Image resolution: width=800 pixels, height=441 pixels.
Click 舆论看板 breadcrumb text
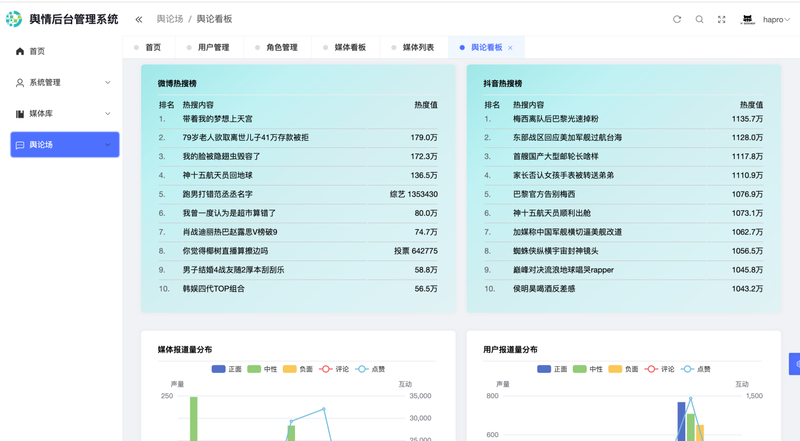click(214, 19)
